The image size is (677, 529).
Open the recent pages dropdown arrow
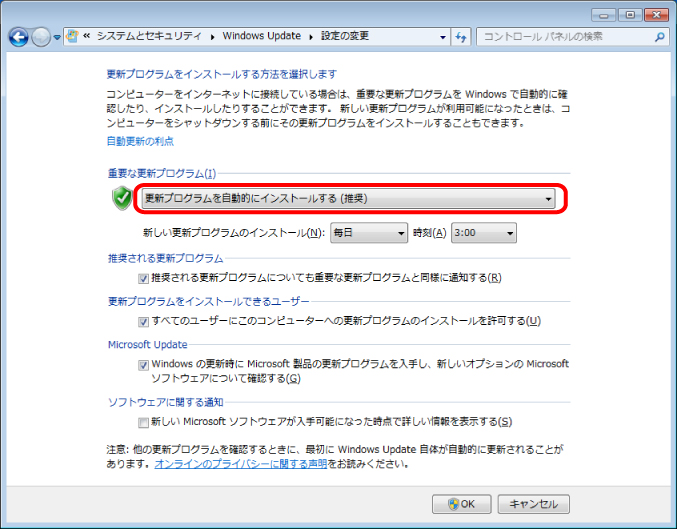pos(57,38)
